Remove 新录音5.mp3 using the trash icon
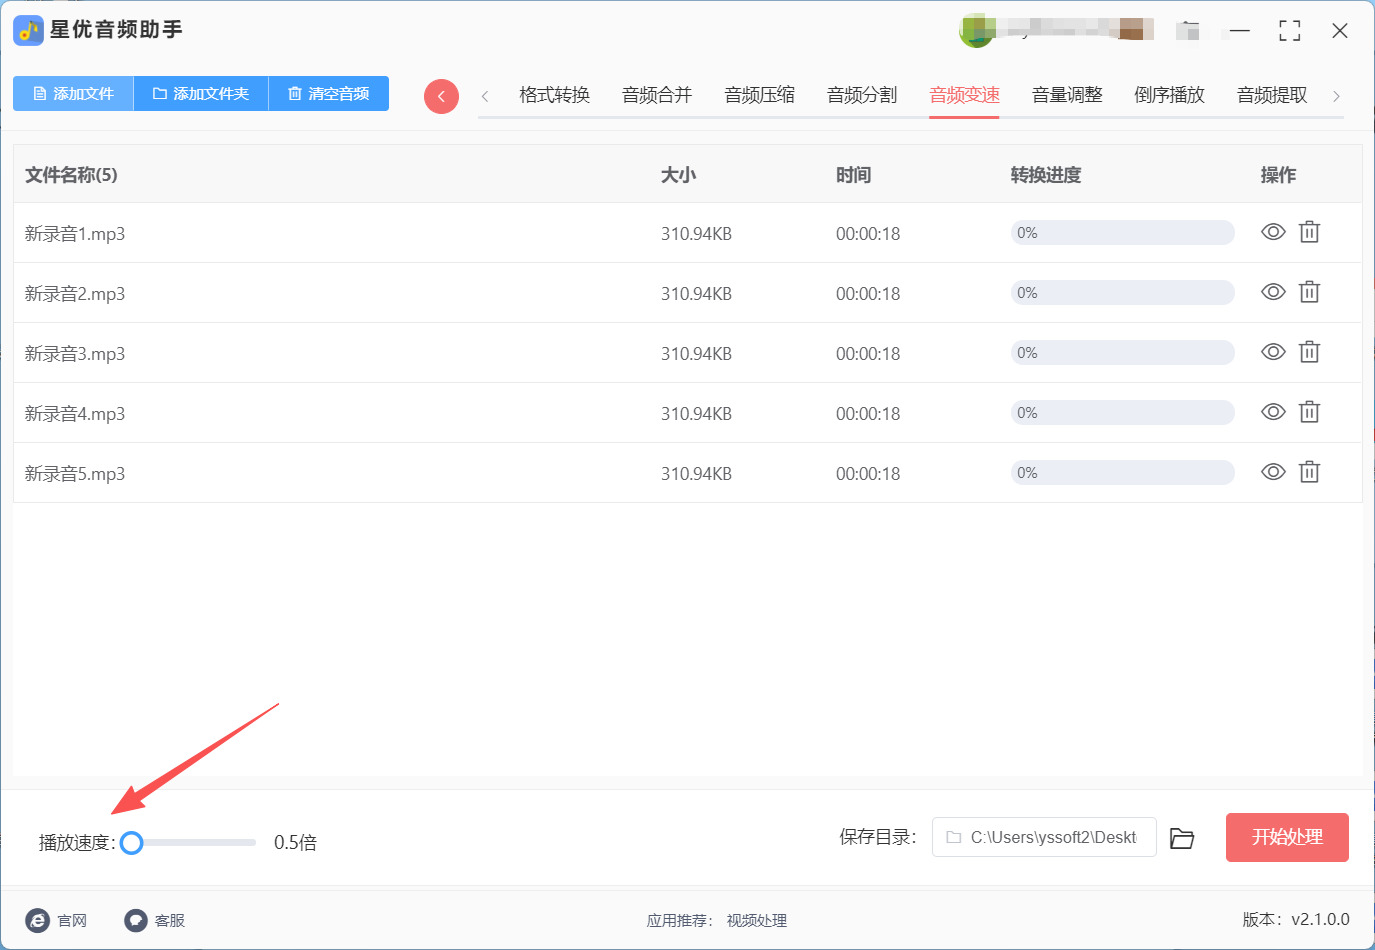 coord(1309,472)
